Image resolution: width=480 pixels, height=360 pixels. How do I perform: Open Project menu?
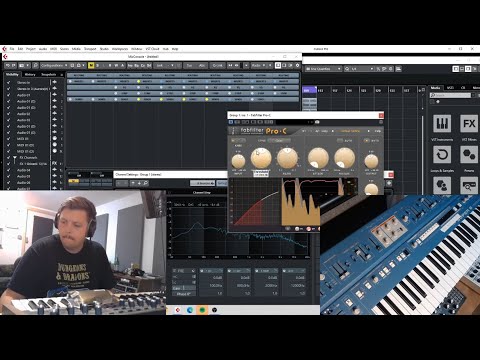point(31,49)
